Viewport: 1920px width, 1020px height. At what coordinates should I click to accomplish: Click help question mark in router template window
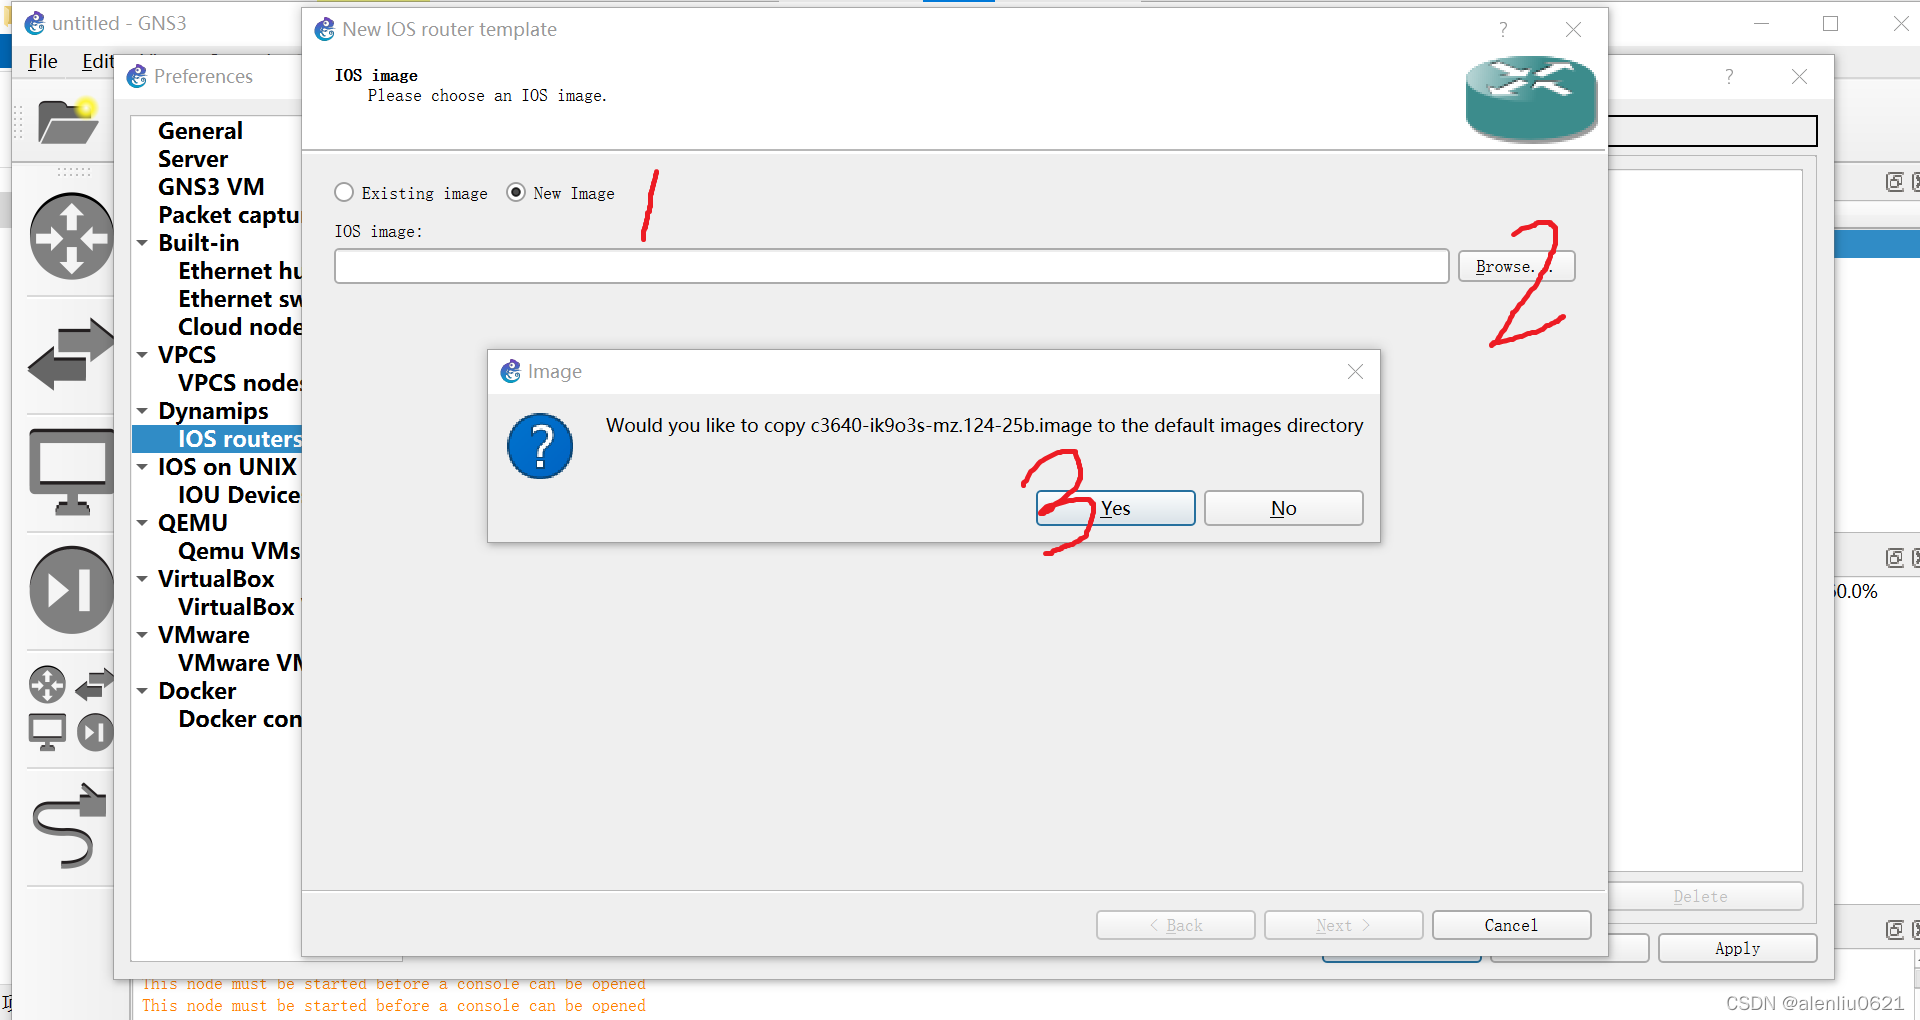(1503, 30)
